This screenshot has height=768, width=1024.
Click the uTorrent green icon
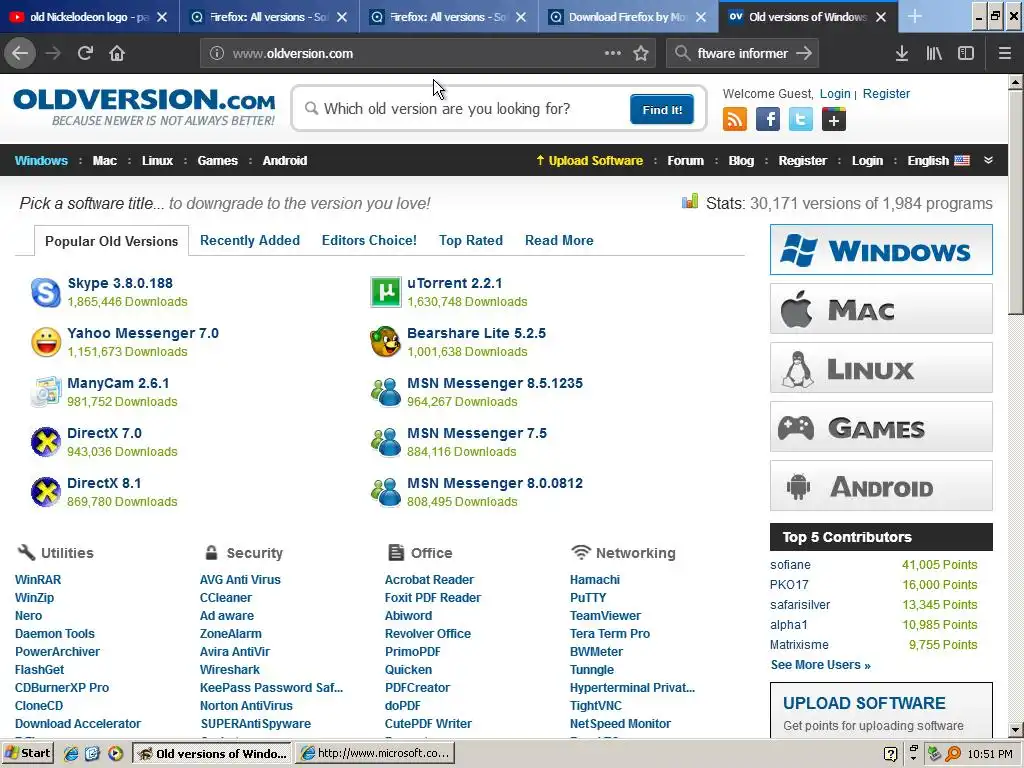coord(385,292)
